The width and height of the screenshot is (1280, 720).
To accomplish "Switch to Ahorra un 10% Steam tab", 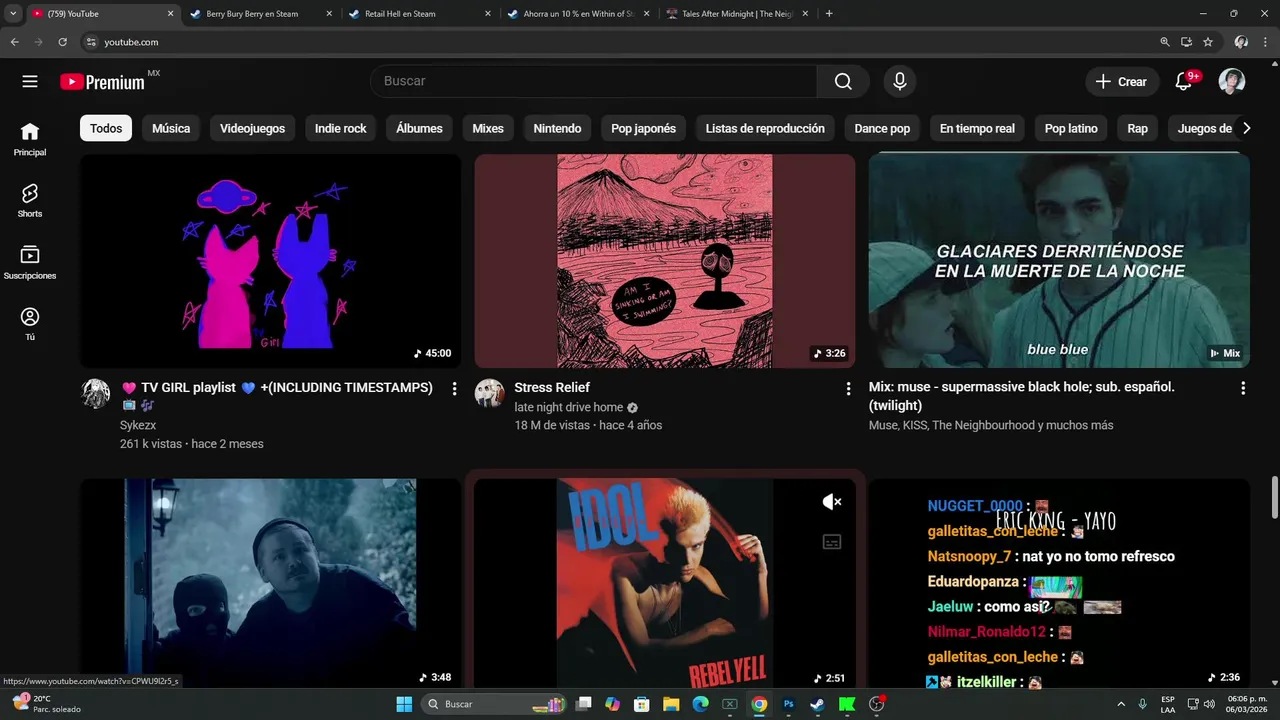I will coord(578,14).
